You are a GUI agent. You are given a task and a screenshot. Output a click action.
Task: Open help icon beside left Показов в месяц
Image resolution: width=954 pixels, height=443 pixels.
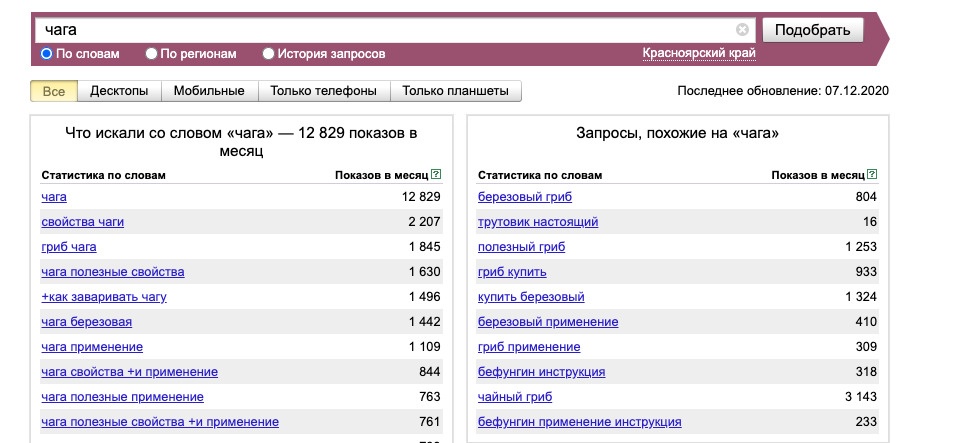click(x=436, y=175)
